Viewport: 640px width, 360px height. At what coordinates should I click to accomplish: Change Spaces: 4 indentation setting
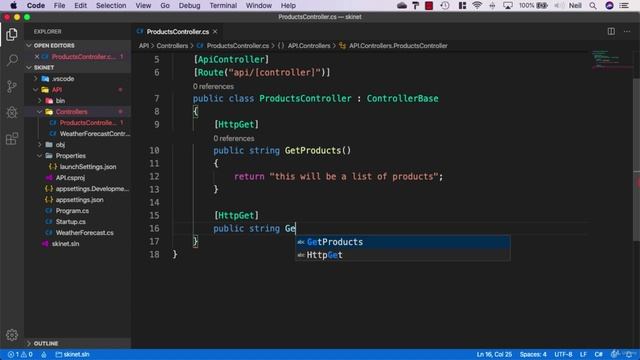[533, 354]
